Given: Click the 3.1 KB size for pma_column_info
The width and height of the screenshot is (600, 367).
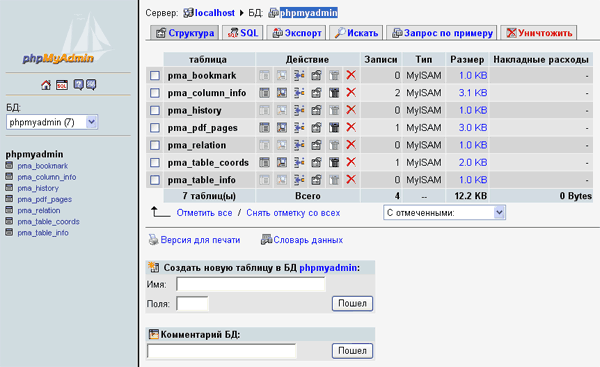Looking at the screenshot, I should click(473, 93).
